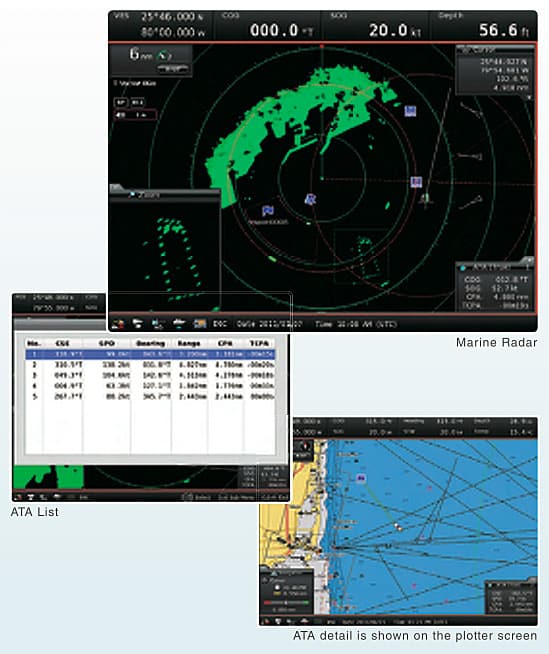Viewport: 549px width, 654px height.
Task: Click the second icon in radar bottom toolbar
Action: click(137, 324)
